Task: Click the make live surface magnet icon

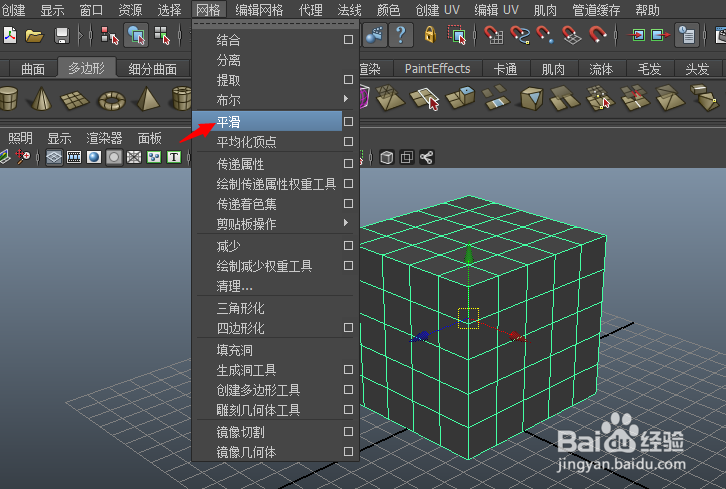Action: click(598, 35)
